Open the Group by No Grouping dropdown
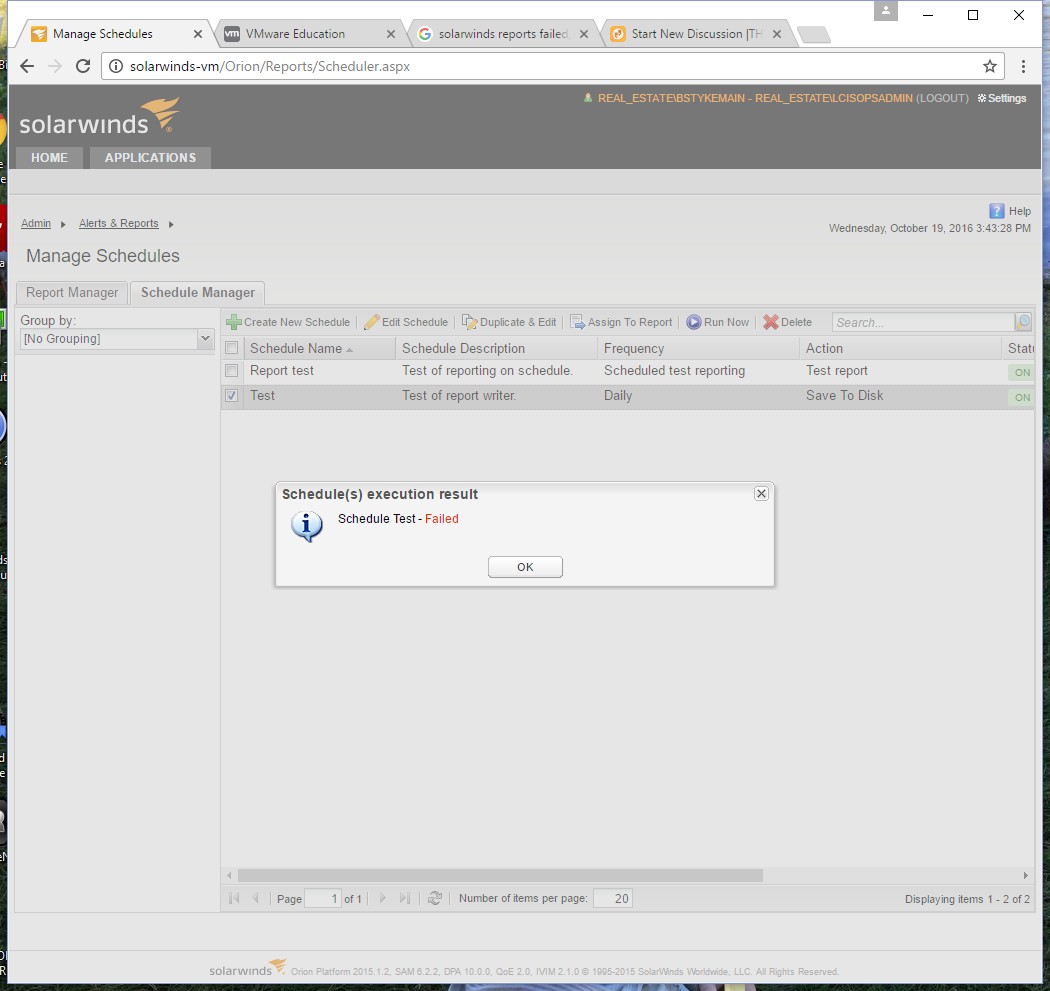This screenshot has width=1050, height=991. pyautogui.click(x=206, y=339)
